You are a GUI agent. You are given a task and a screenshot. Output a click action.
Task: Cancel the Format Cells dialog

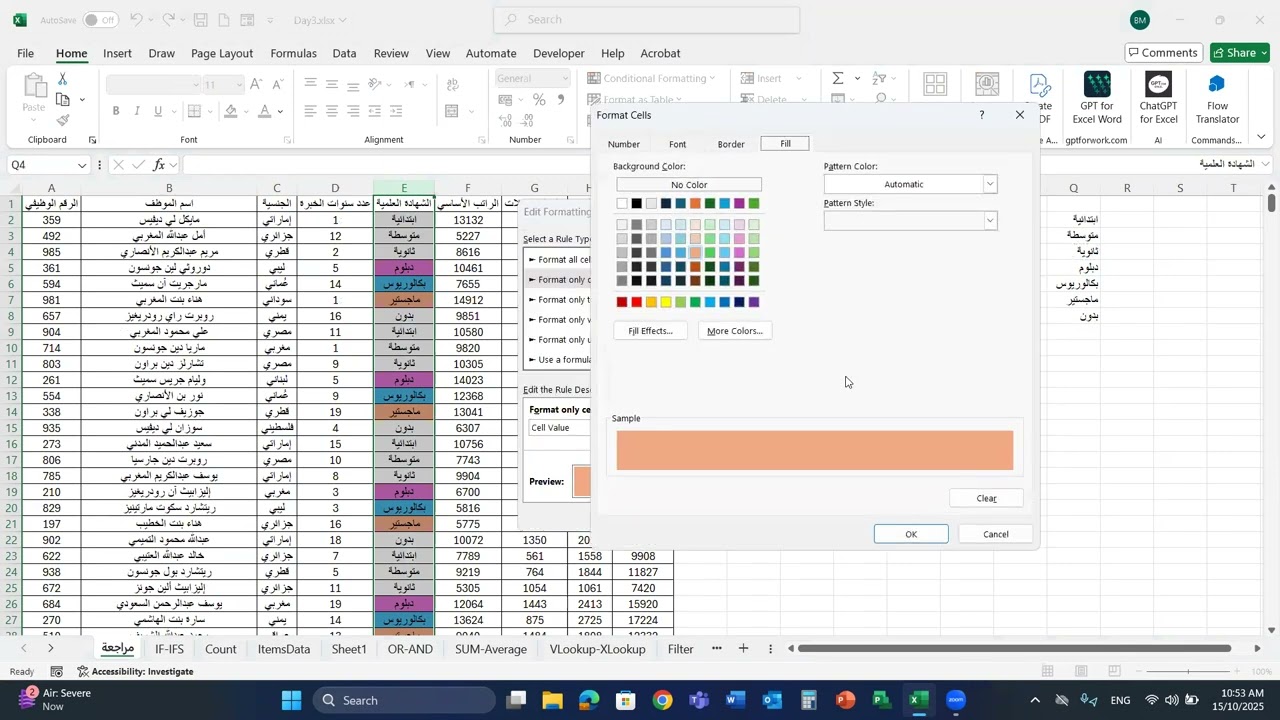click(x=996, y=534)
